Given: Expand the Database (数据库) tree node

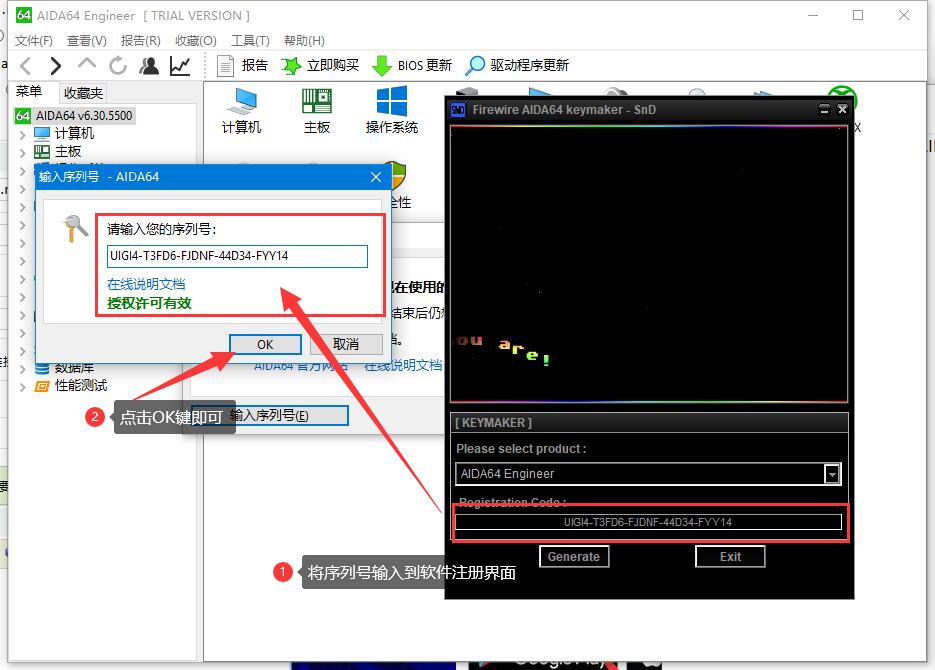Looking at the screenshot, I should tap(22, 369).
